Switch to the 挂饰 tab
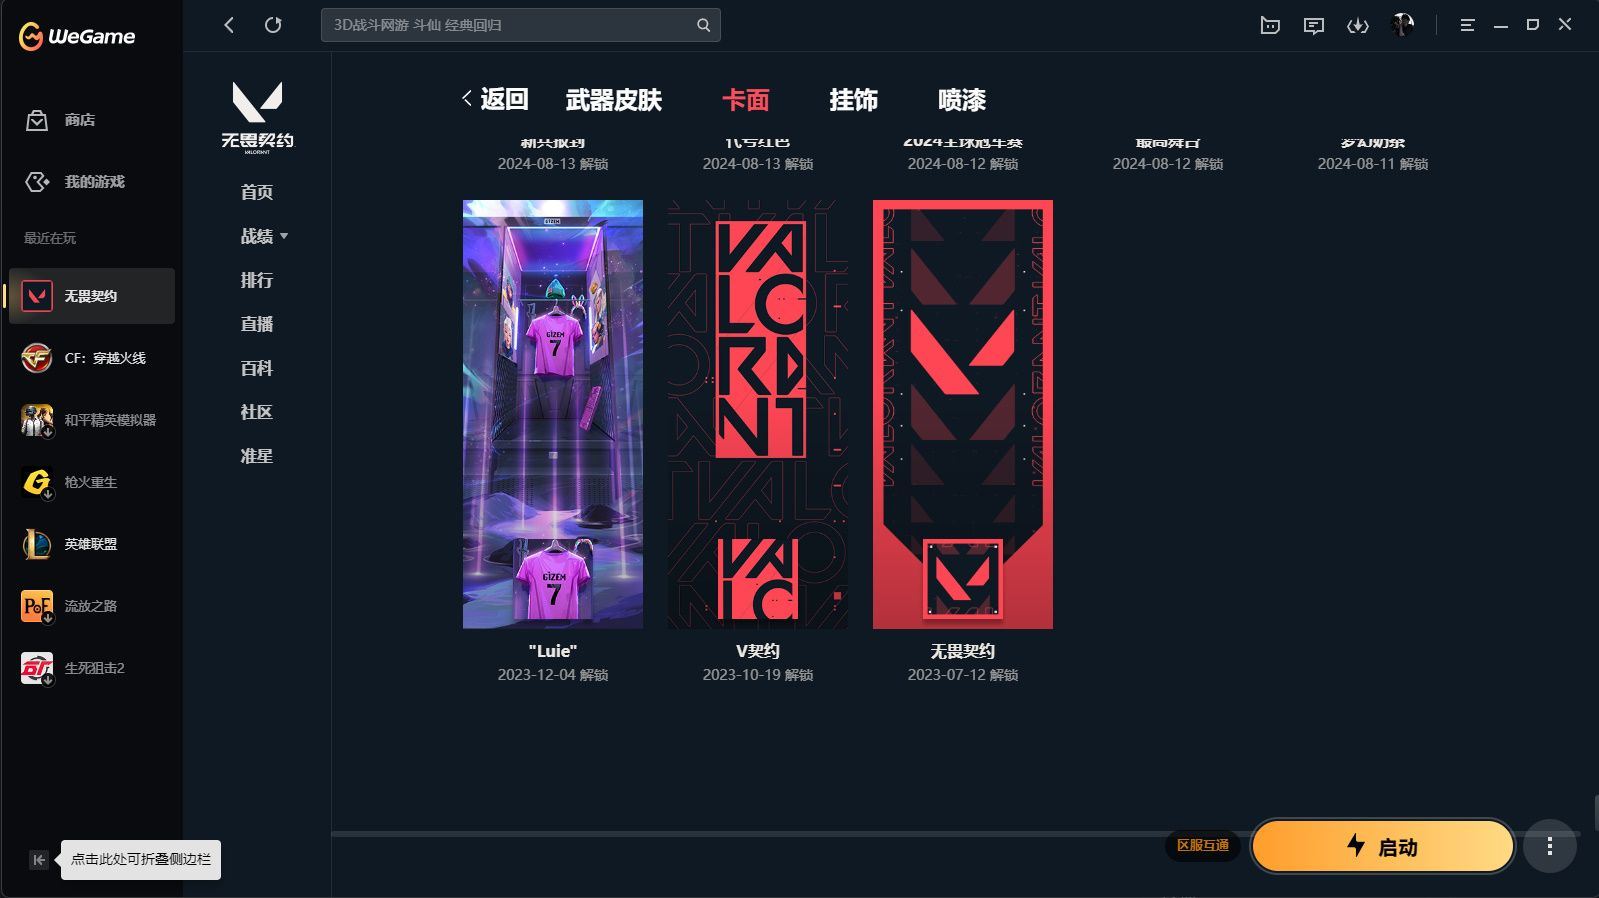Viewport: 1599px width, 898px height. click(853, 100)
